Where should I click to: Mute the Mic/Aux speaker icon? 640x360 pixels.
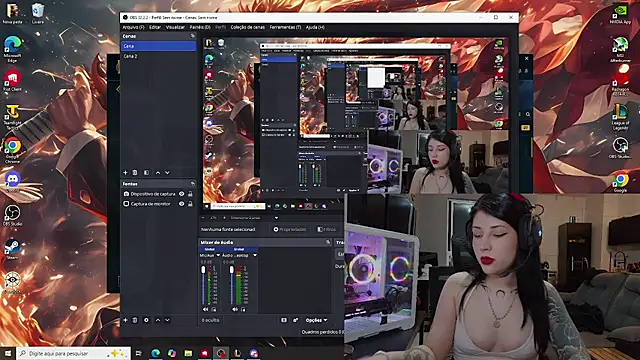pyautogui.click(x=205, y=309)
